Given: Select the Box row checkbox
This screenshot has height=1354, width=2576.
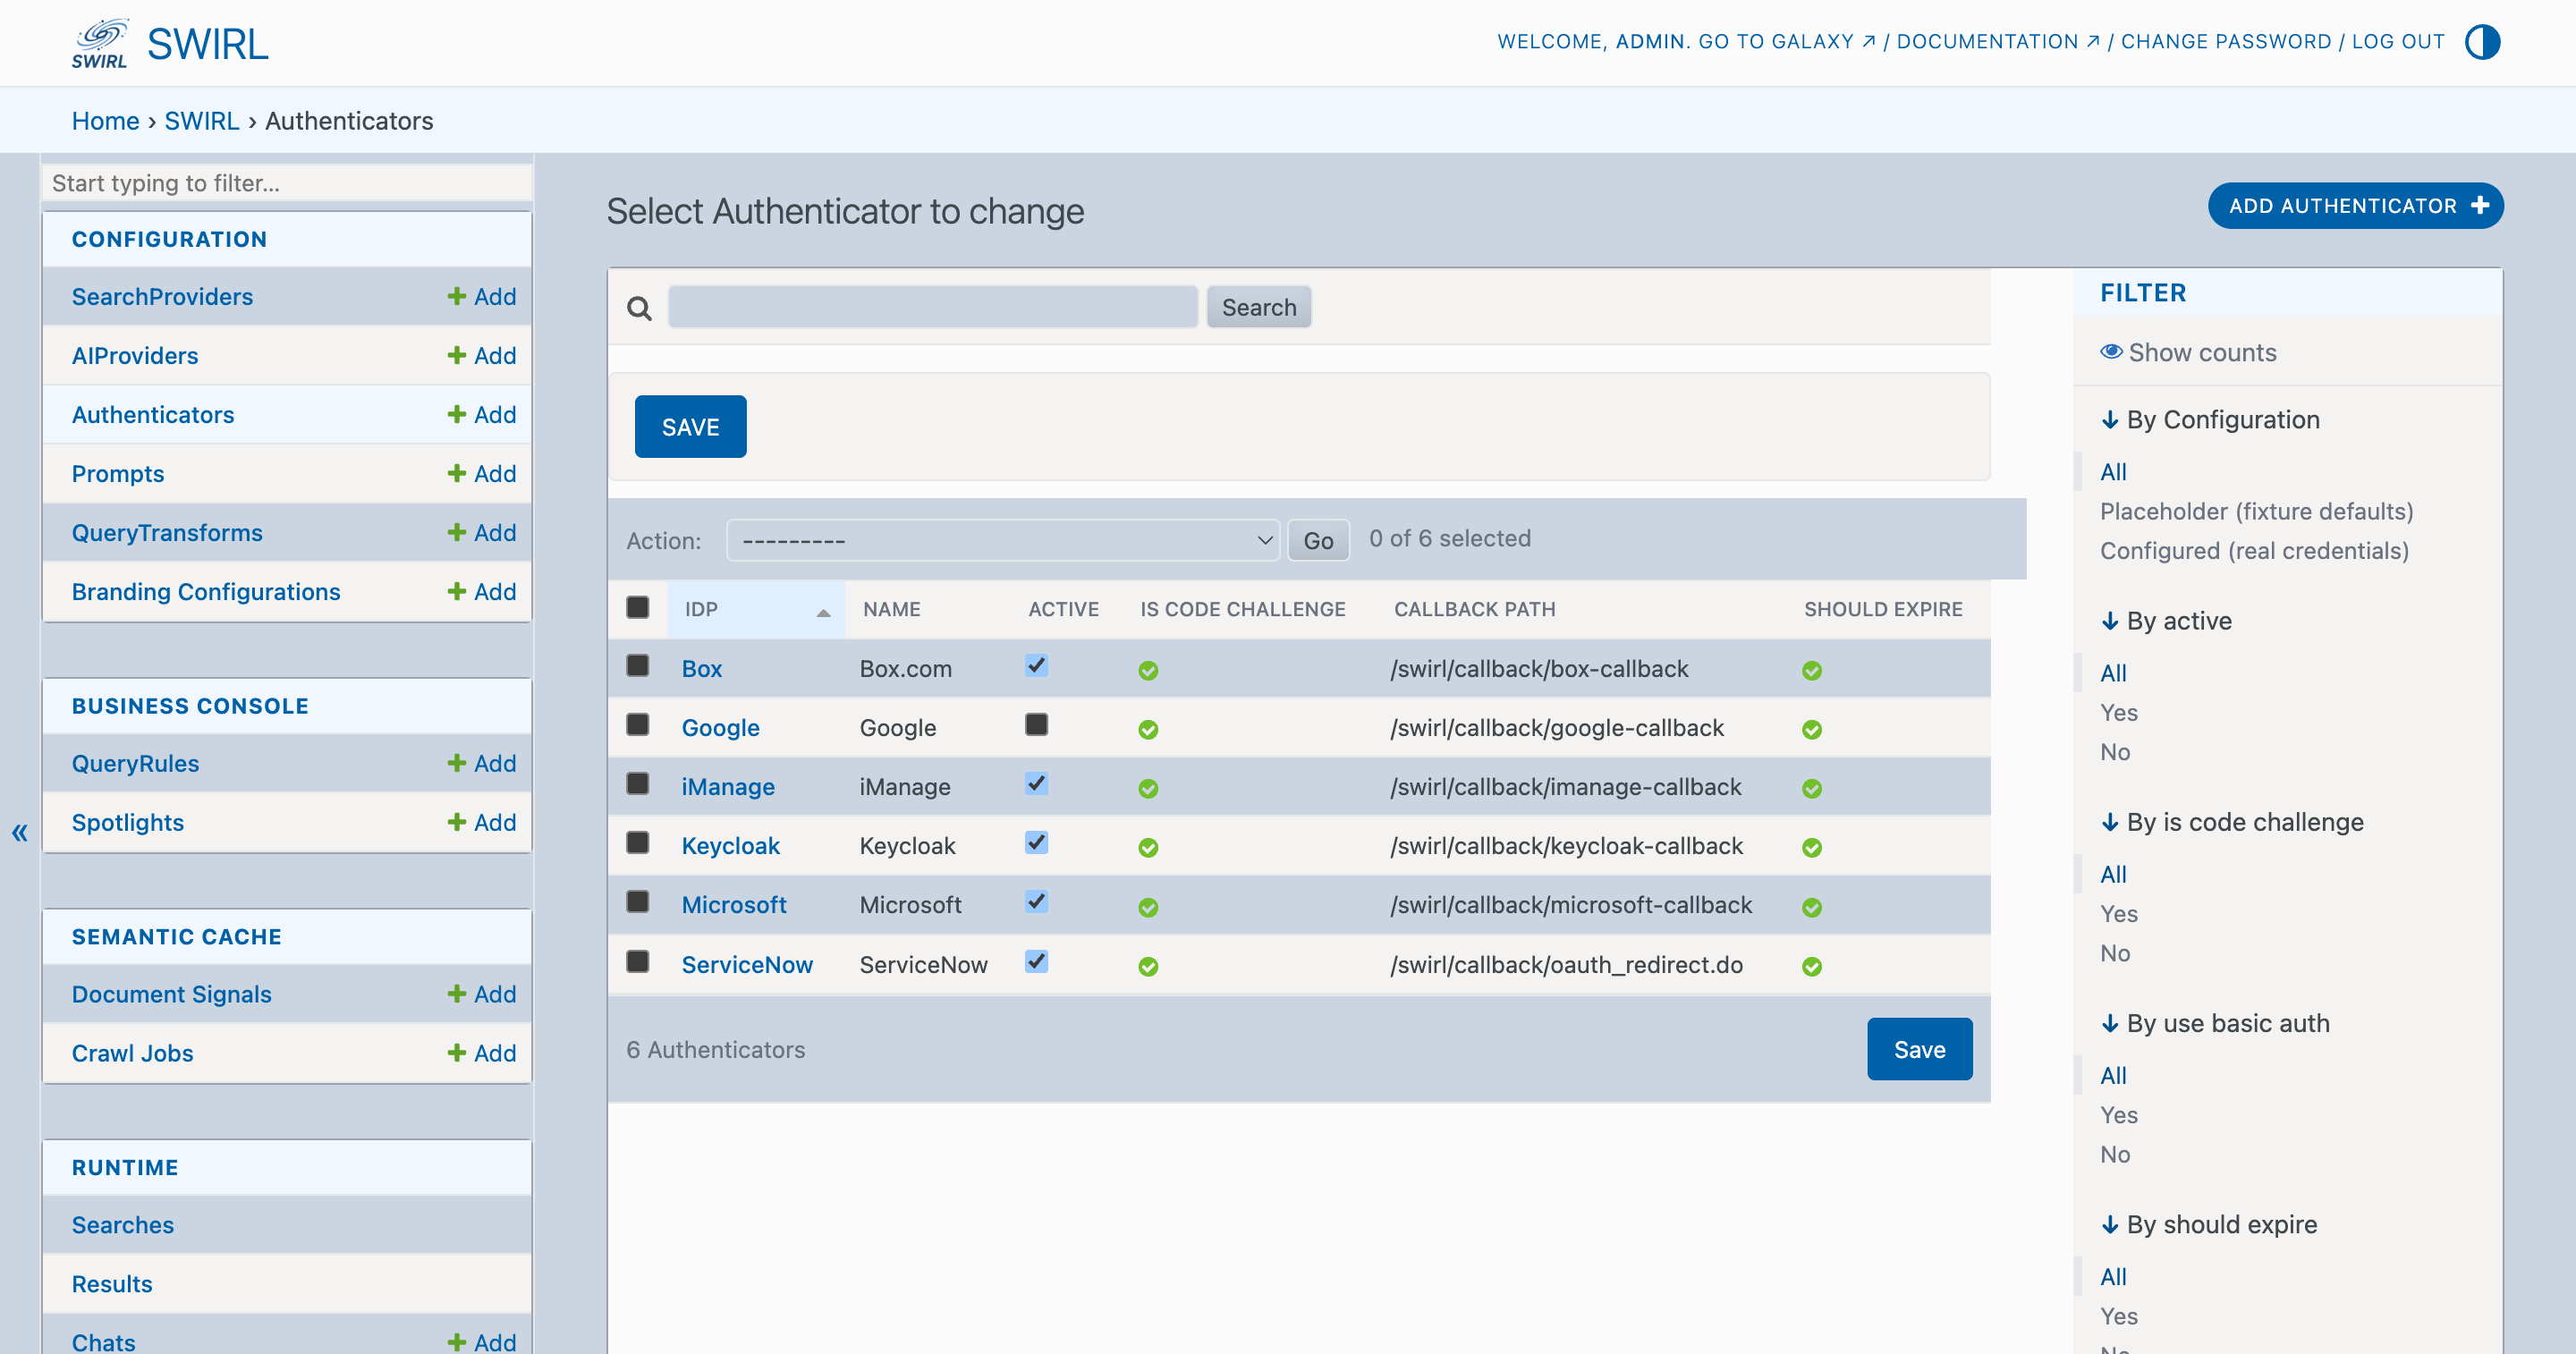Looking at the screenshot, I should coord(637,665).
